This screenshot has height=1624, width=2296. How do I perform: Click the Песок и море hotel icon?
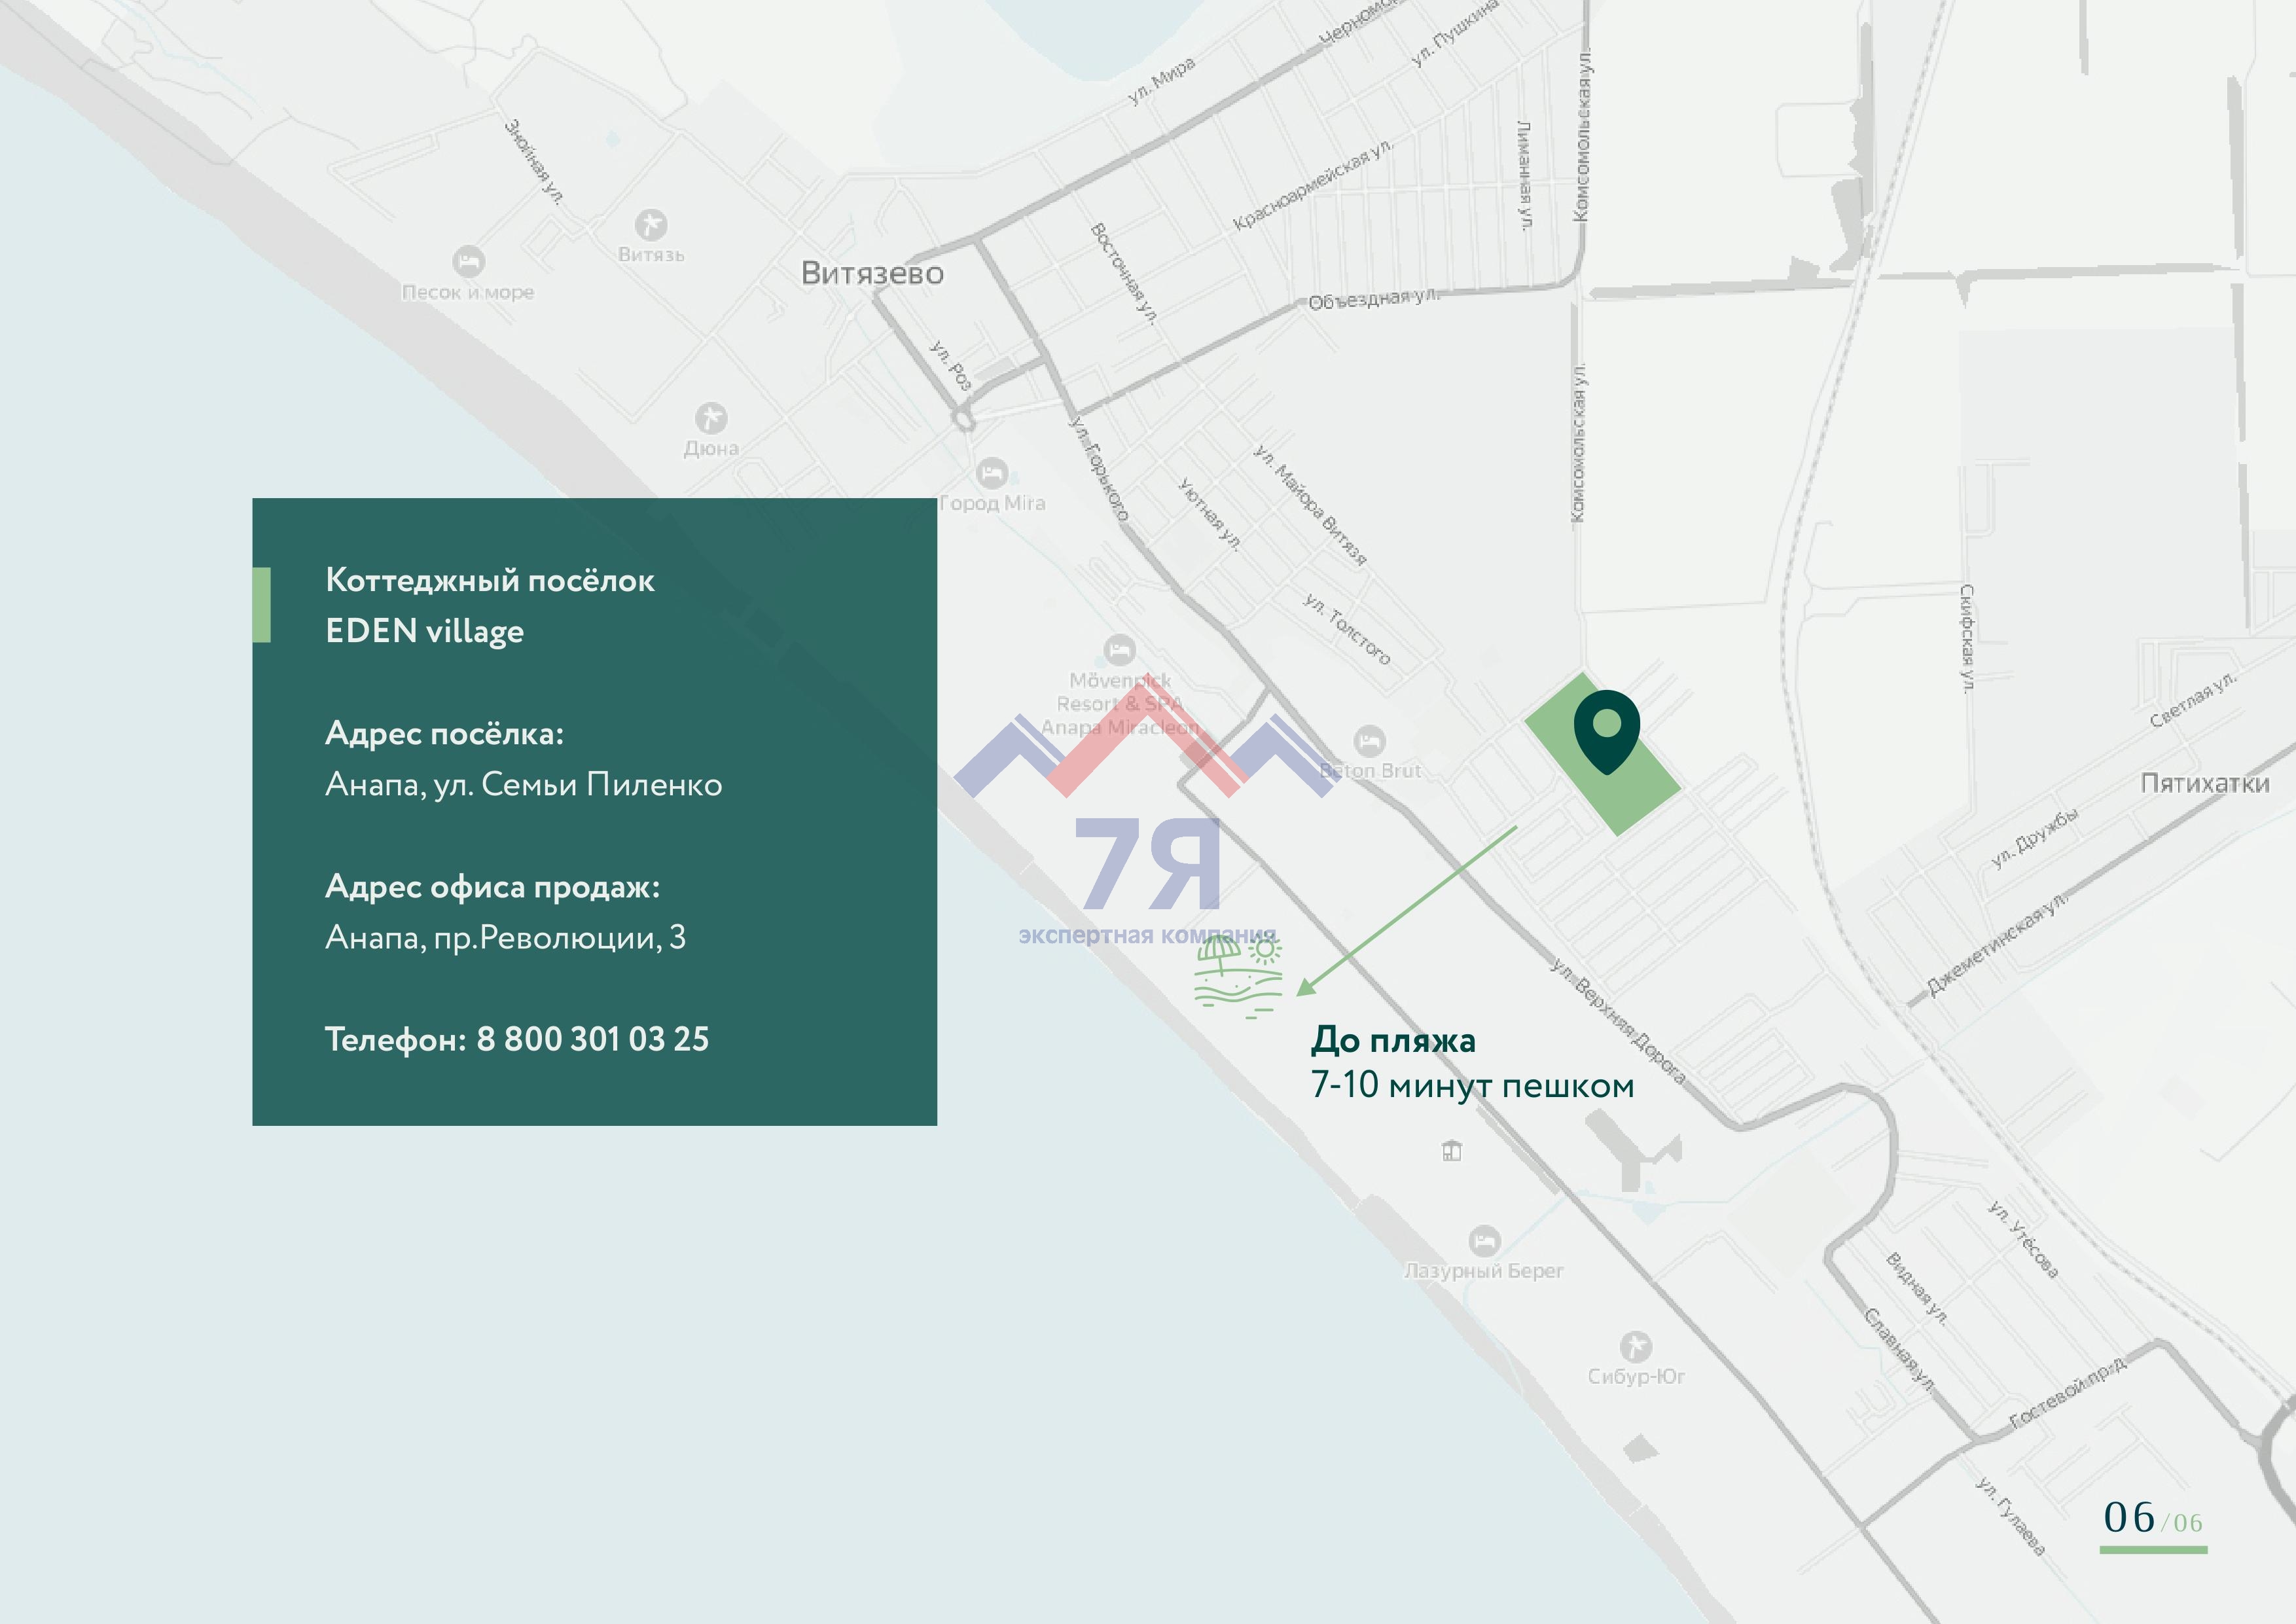point(468,262)
